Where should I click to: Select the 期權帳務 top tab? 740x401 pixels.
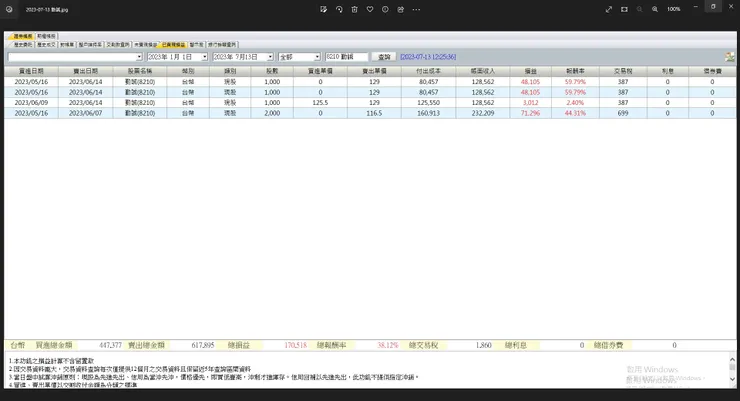(46, 36)
